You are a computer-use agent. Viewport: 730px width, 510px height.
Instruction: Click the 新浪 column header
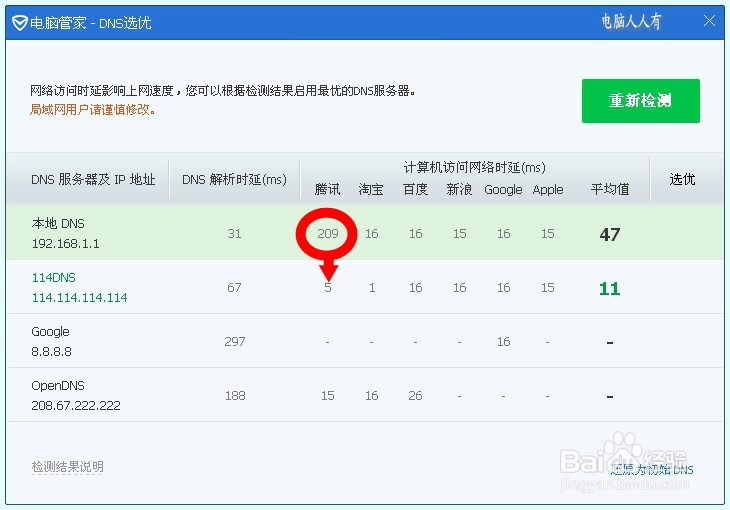459,190
